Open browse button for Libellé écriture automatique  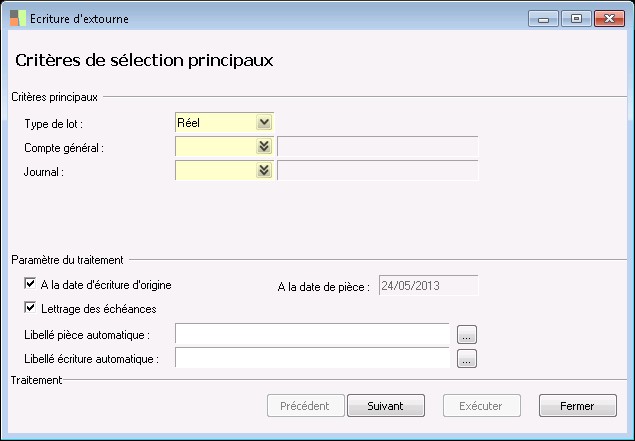point(467,357)
